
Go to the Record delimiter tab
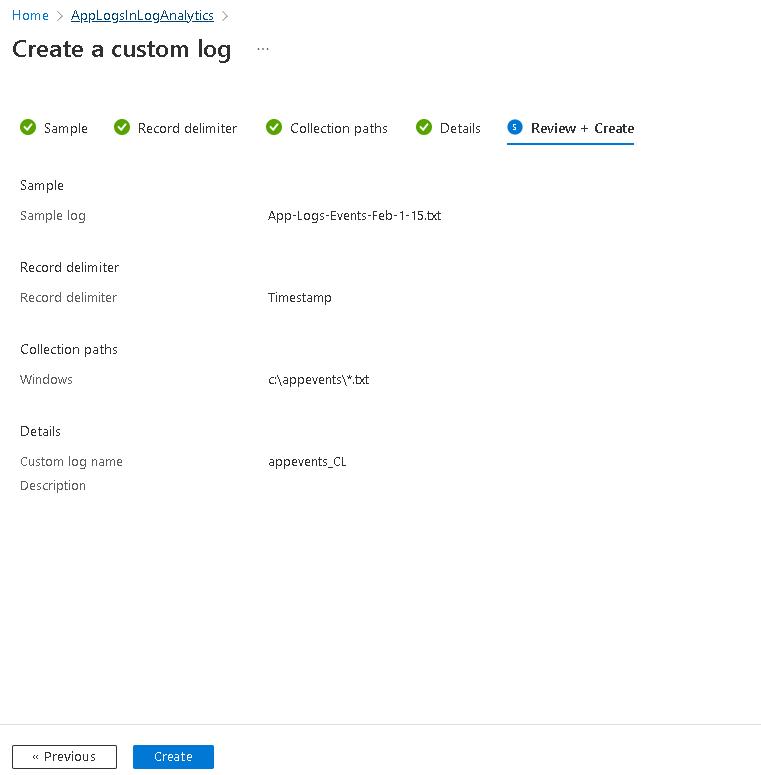click(187, 128)
